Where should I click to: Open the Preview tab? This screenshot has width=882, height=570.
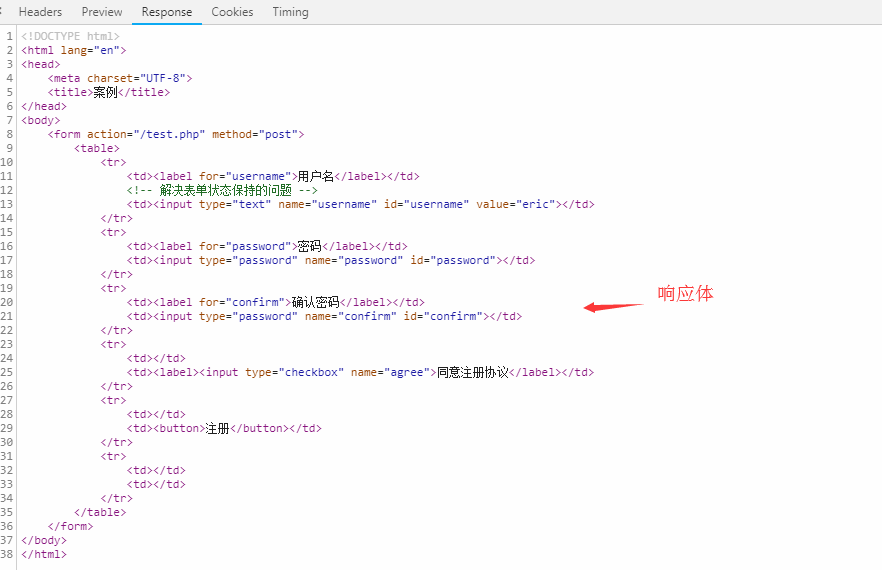[x=102, y=12]
